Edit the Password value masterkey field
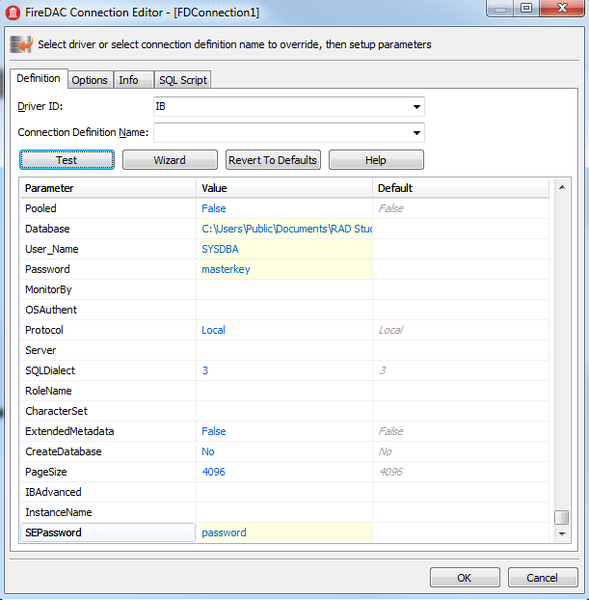The height and width of the screenshot is (600, 589). point(284,269)
